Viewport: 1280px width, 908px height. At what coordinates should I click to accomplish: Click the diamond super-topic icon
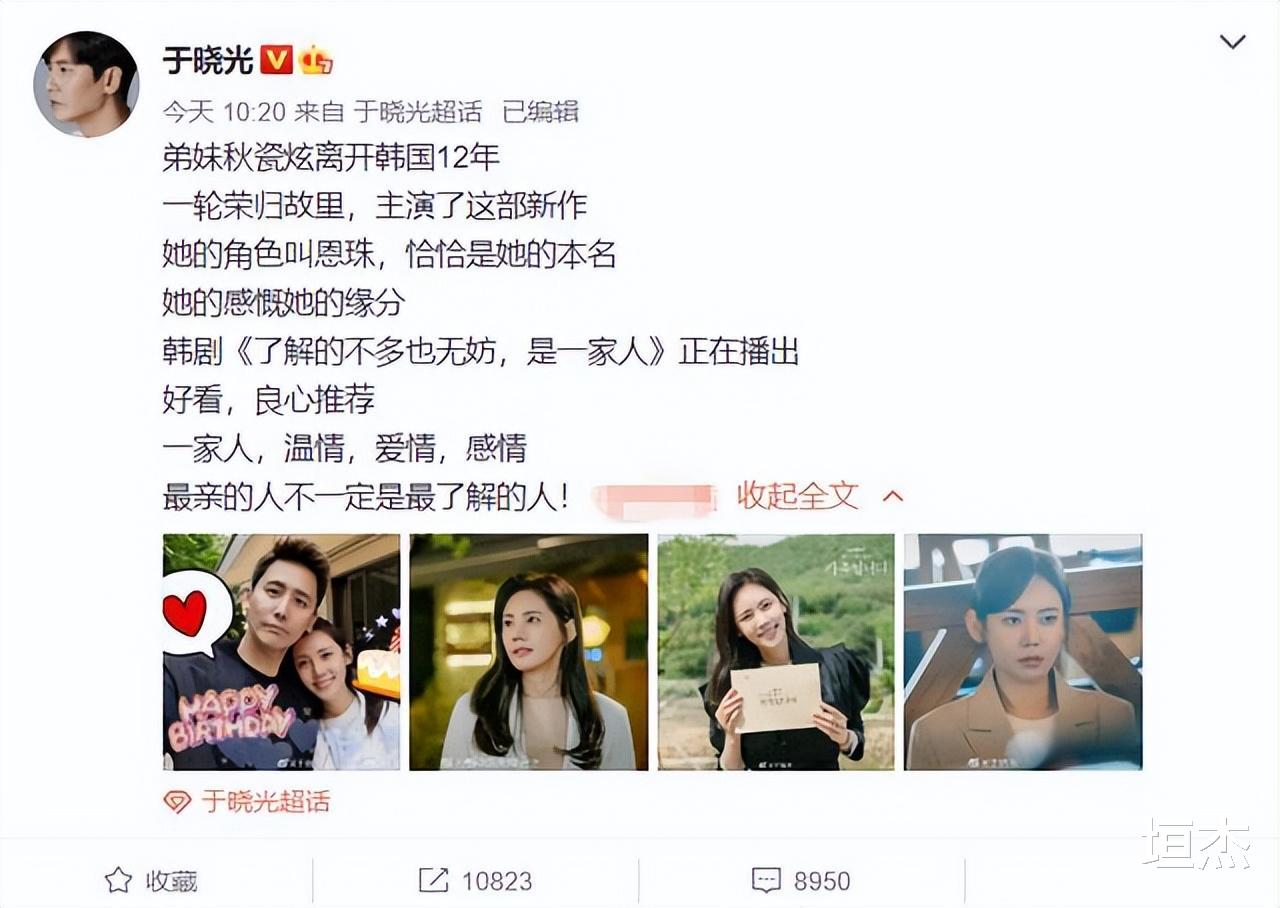point(177,802)
